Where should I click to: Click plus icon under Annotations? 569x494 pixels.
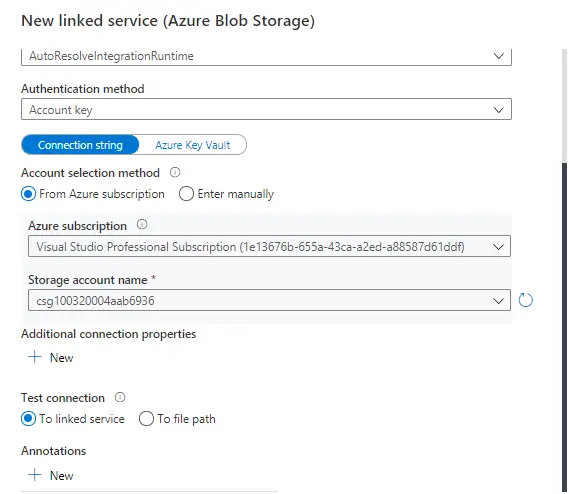[34, 475]
